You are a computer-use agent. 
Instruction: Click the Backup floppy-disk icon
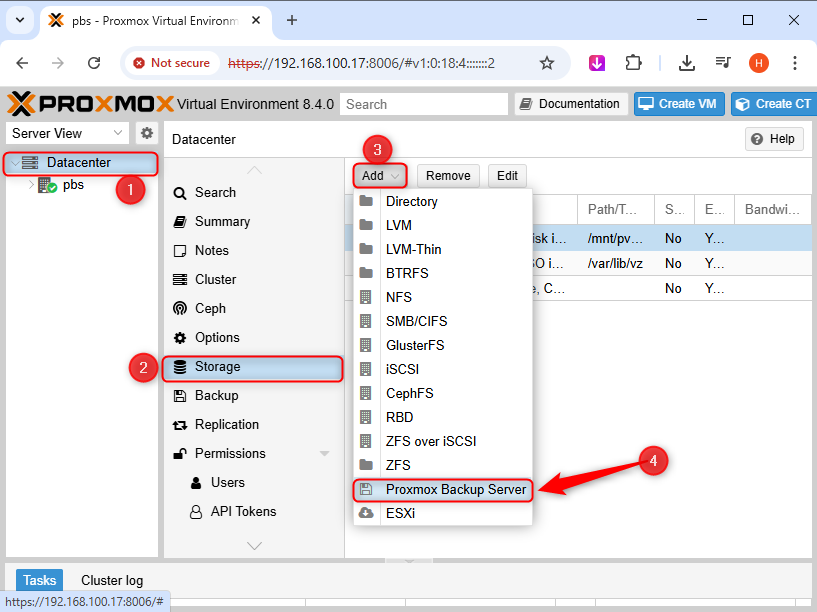click(180, 396)
